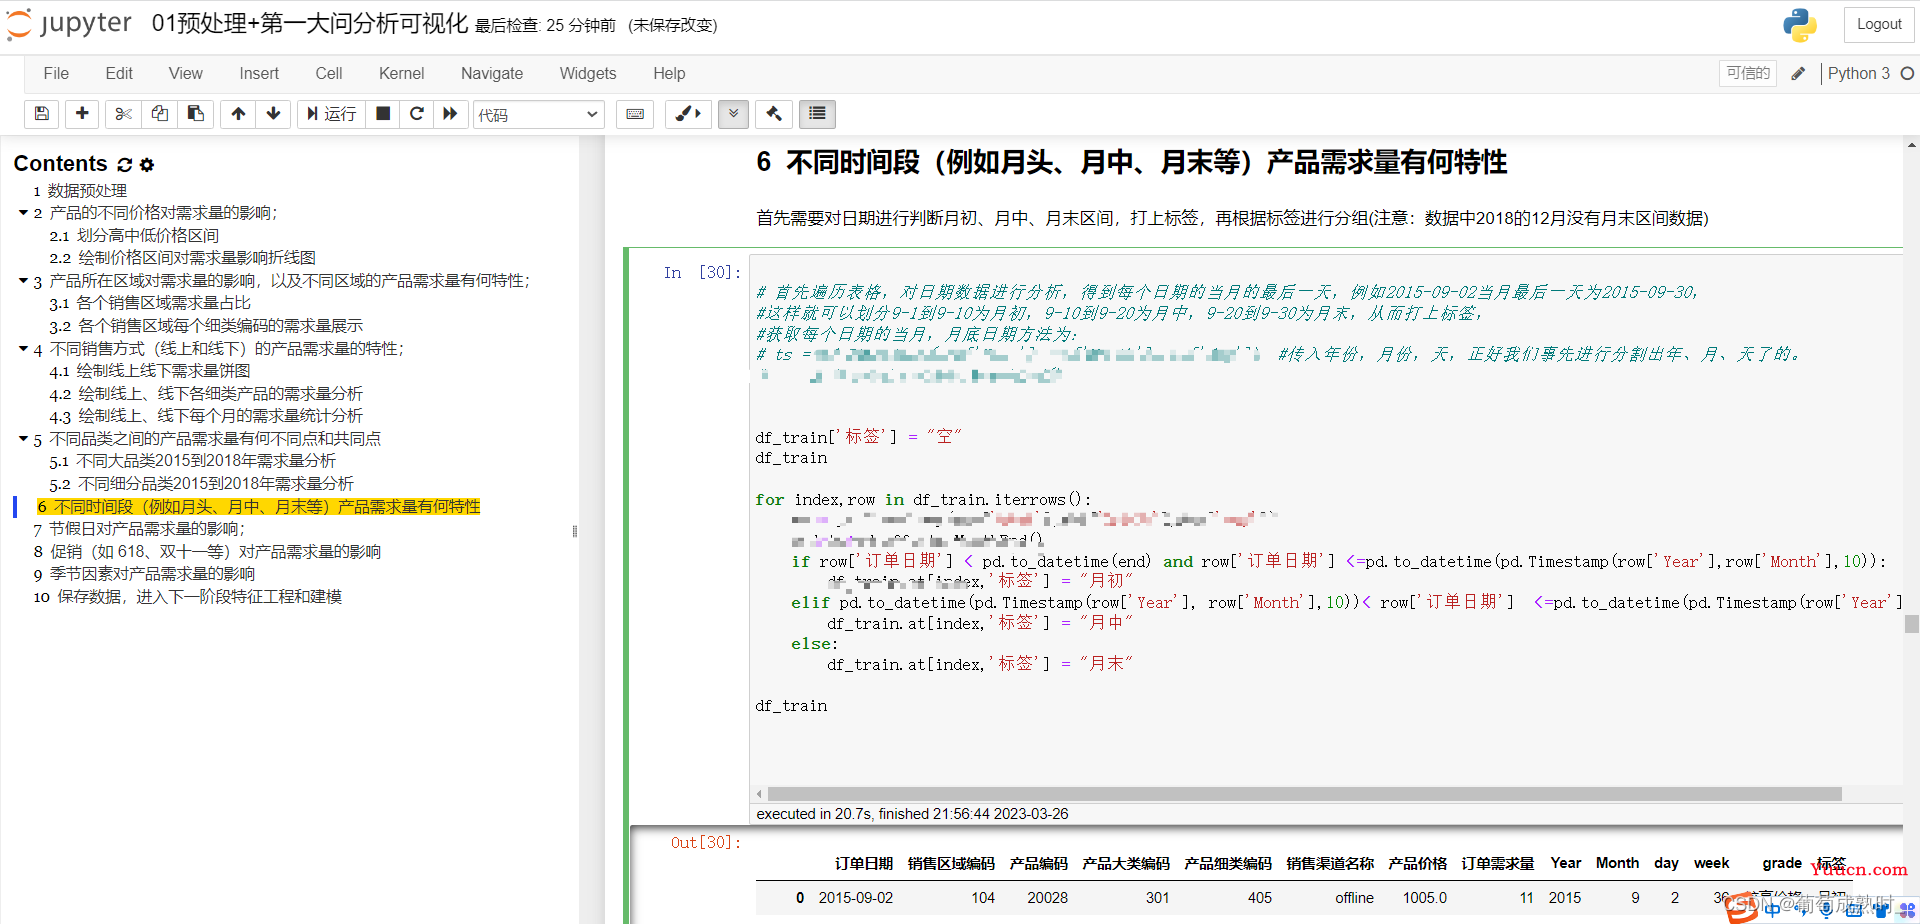The image size is (1920, 924).
Task: Open Contents settings gear icon
Action: pyautogui.click(x=147, y=165)
